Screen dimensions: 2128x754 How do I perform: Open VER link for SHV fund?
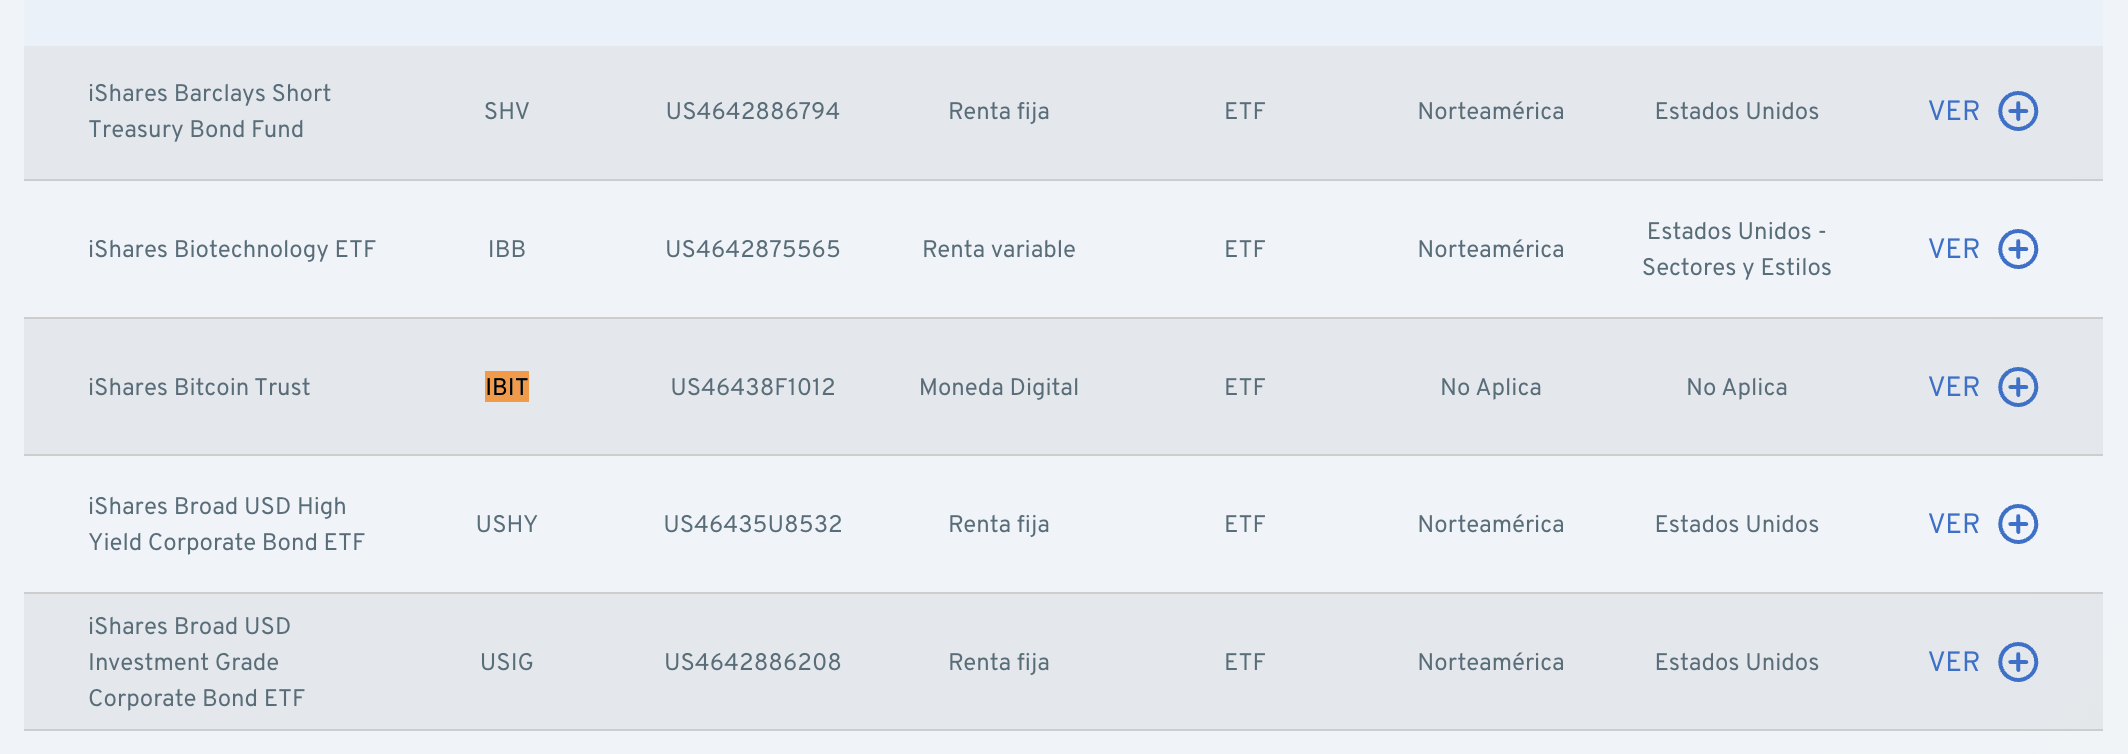tap(1954, 111)
